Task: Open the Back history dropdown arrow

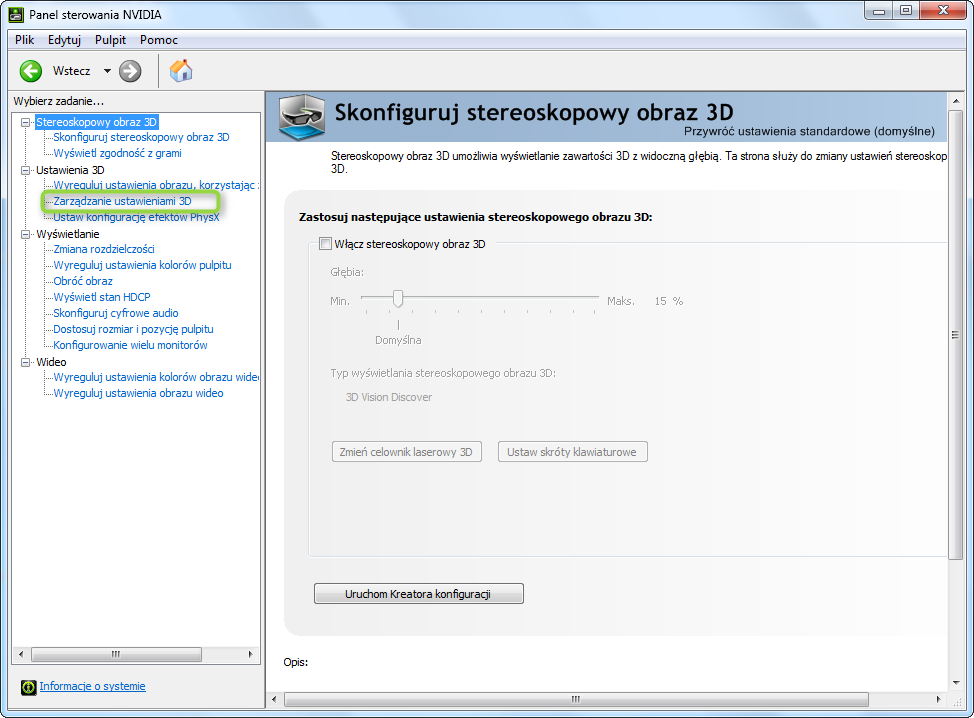Action: tap(107, 71)
